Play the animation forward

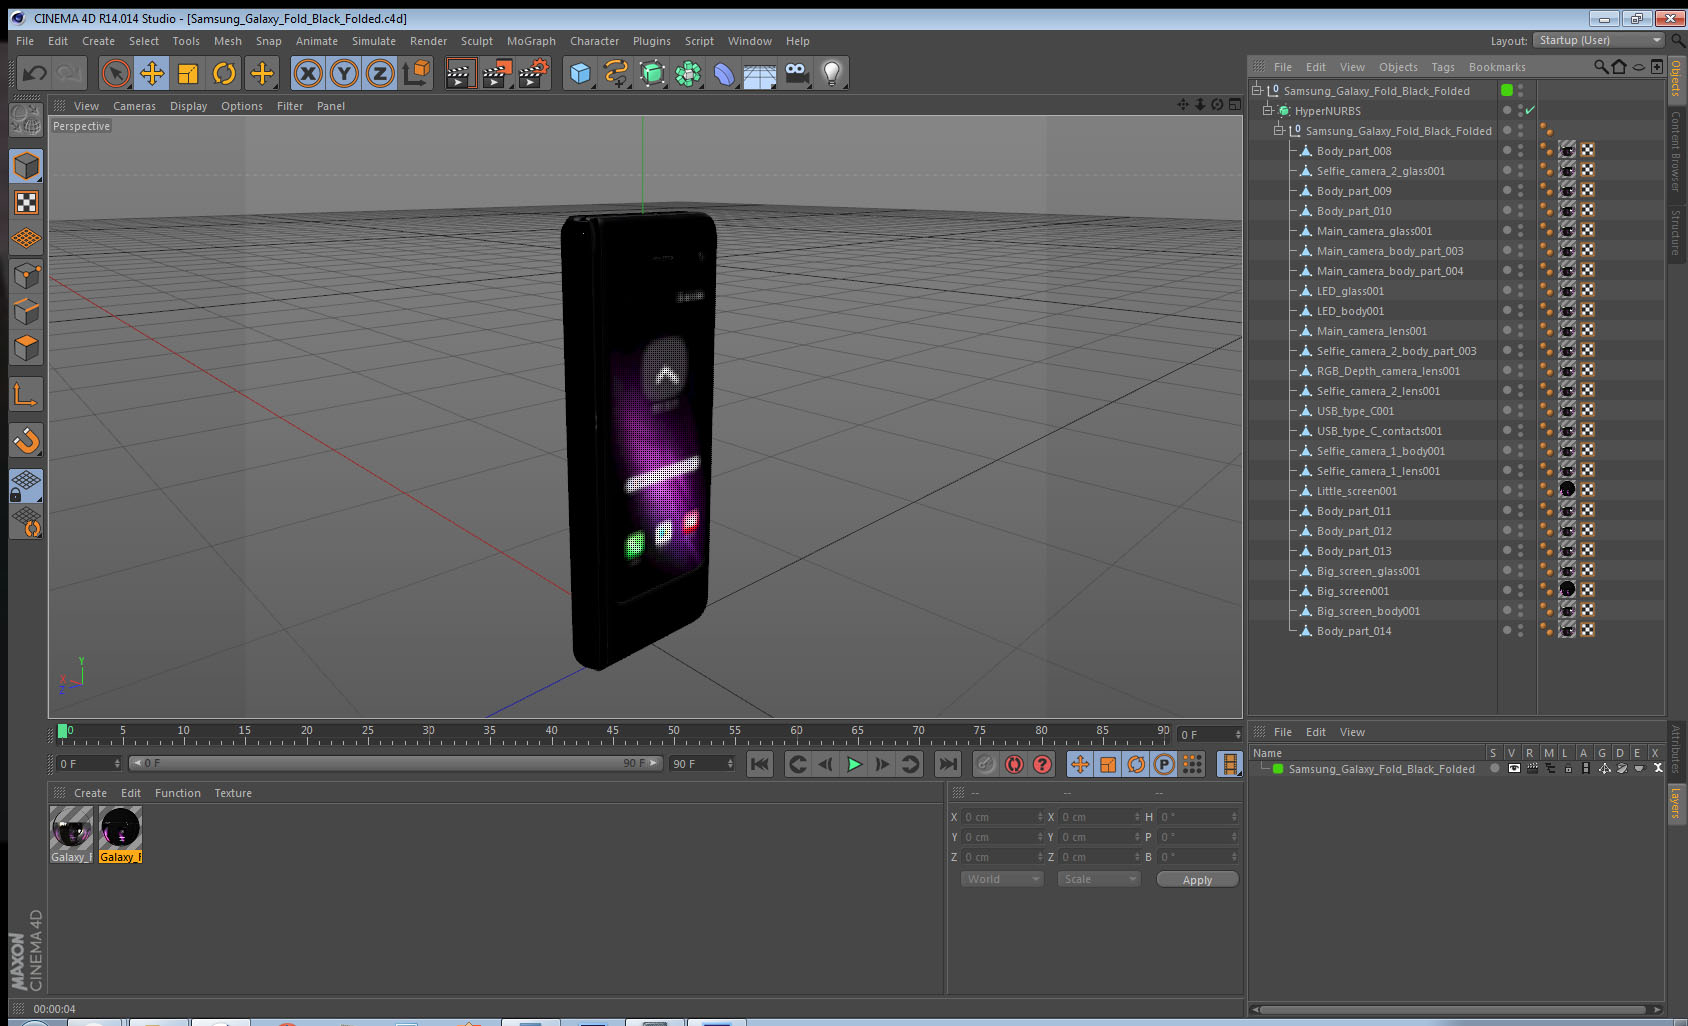click(854, 765)
